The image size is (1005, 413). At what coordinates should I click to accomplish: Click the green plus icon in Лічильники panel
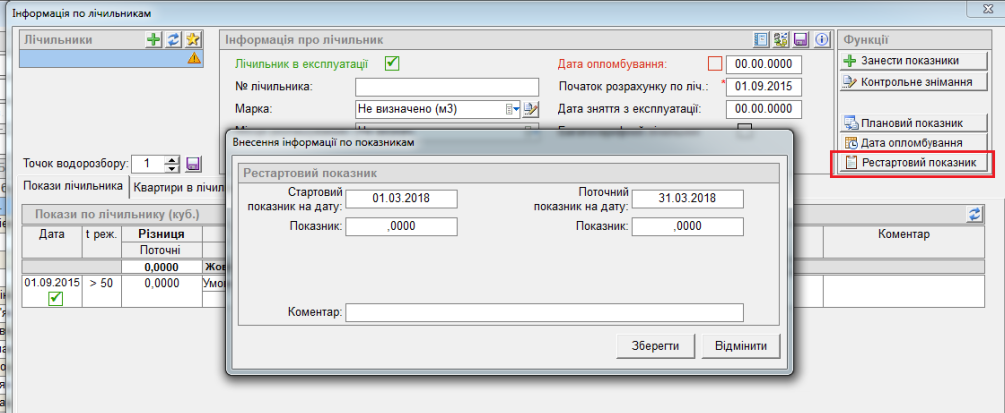pos(154,40)
